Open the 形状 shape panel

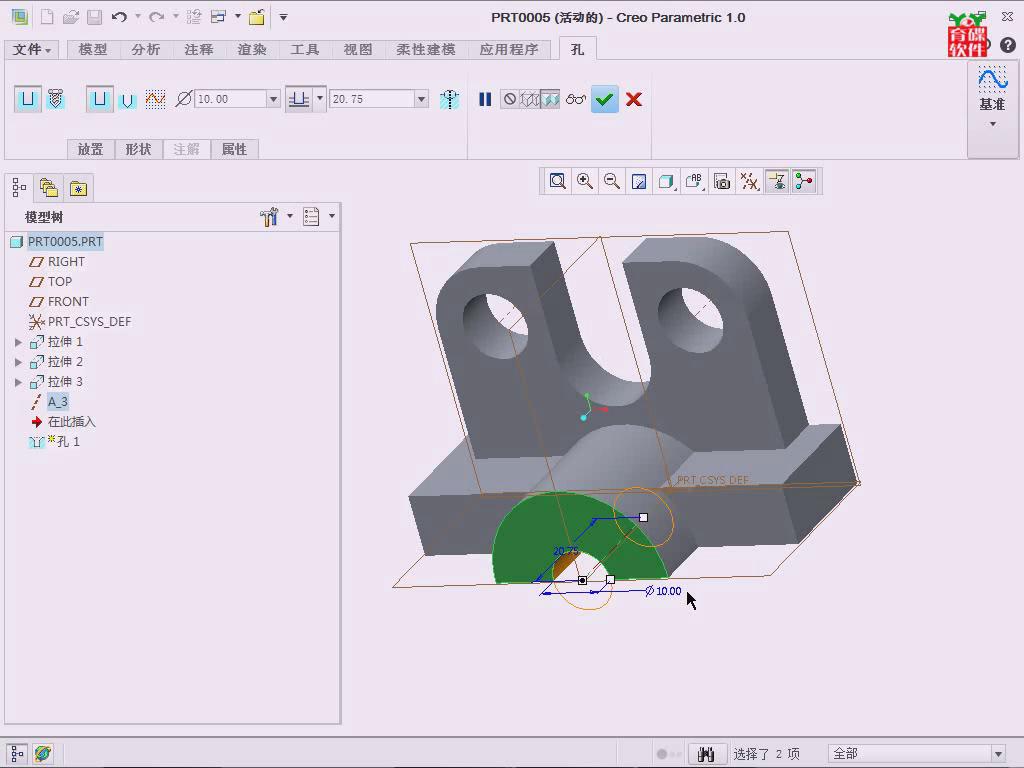tap(138, 150)
